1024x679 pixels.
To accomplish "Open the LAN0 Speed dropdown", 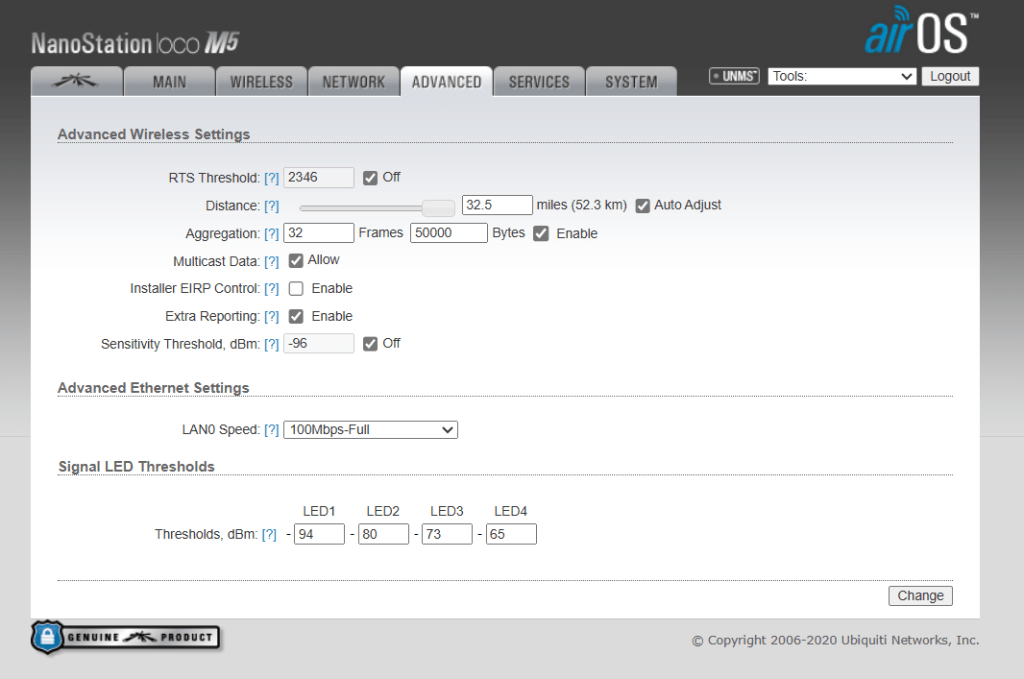I will click(370, 430).
